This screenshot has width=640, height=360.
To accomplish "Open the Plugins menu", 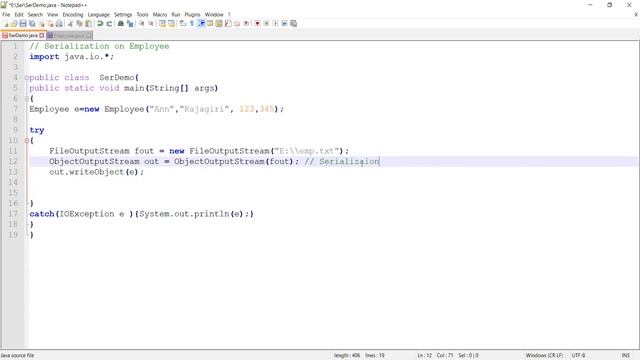I will 192,14.
